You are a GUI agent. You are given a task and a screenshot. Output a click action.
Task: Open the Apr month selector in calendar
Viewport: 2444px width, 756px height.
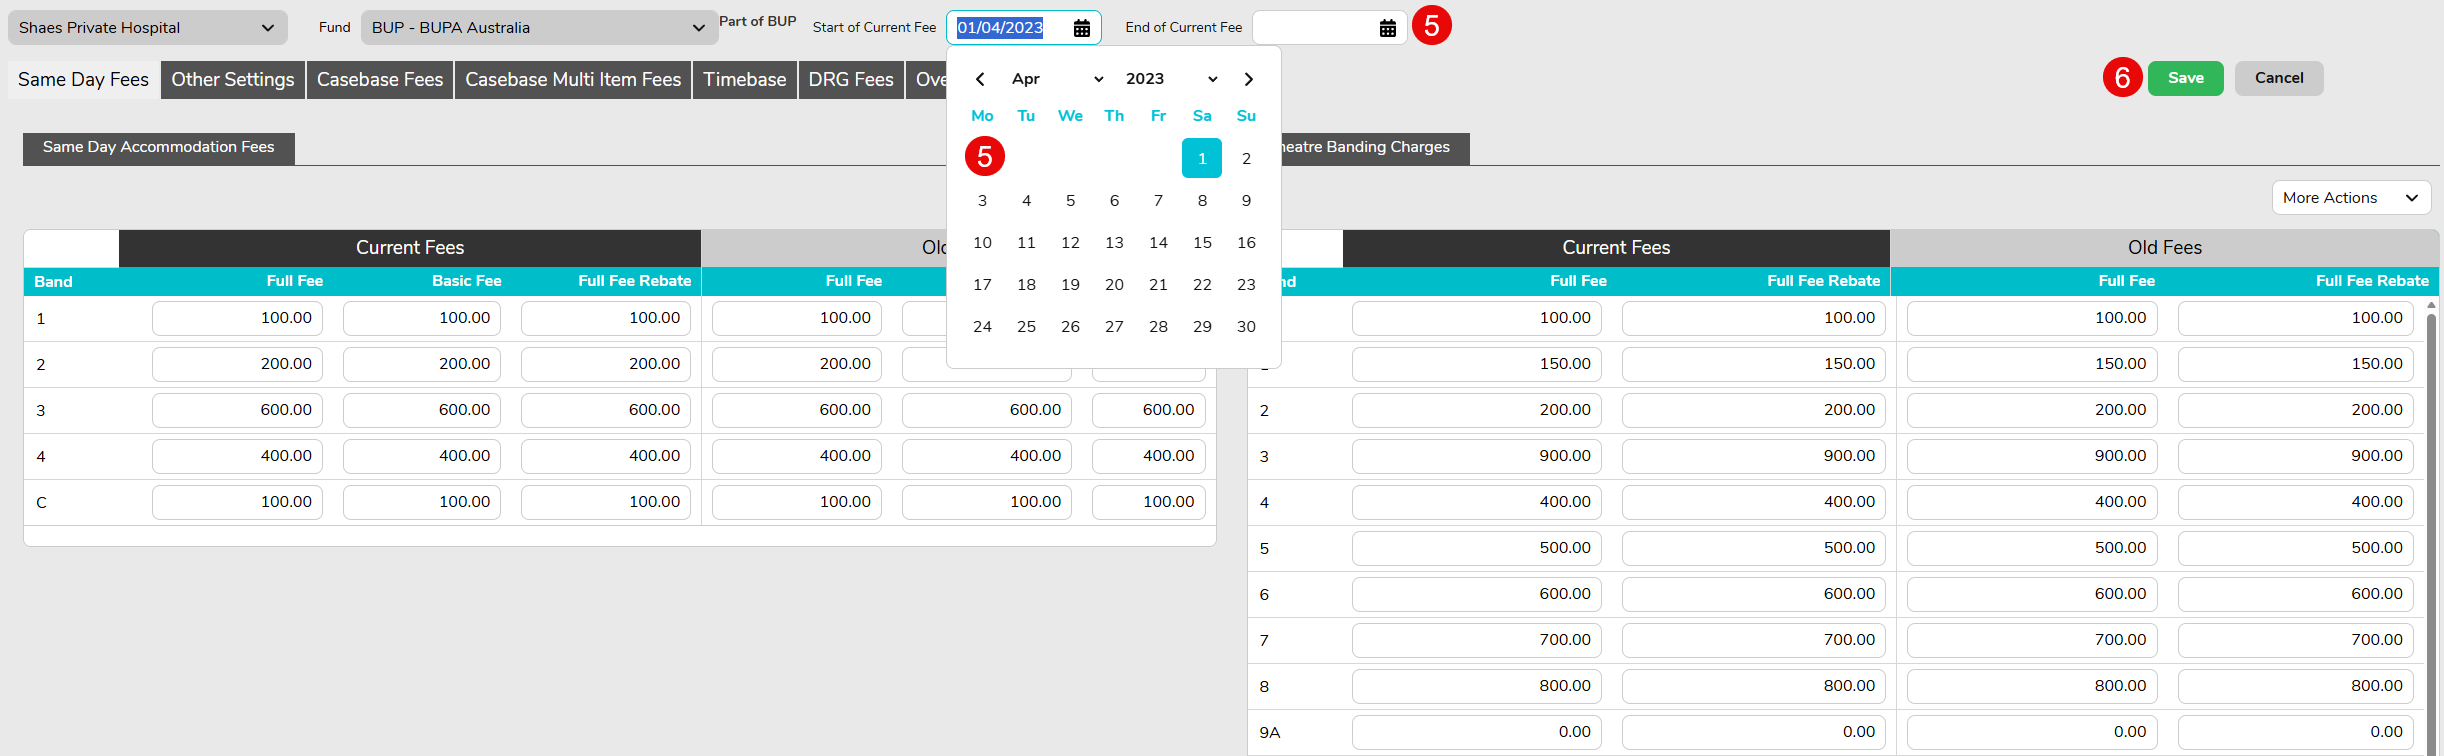coord(1056,79)
